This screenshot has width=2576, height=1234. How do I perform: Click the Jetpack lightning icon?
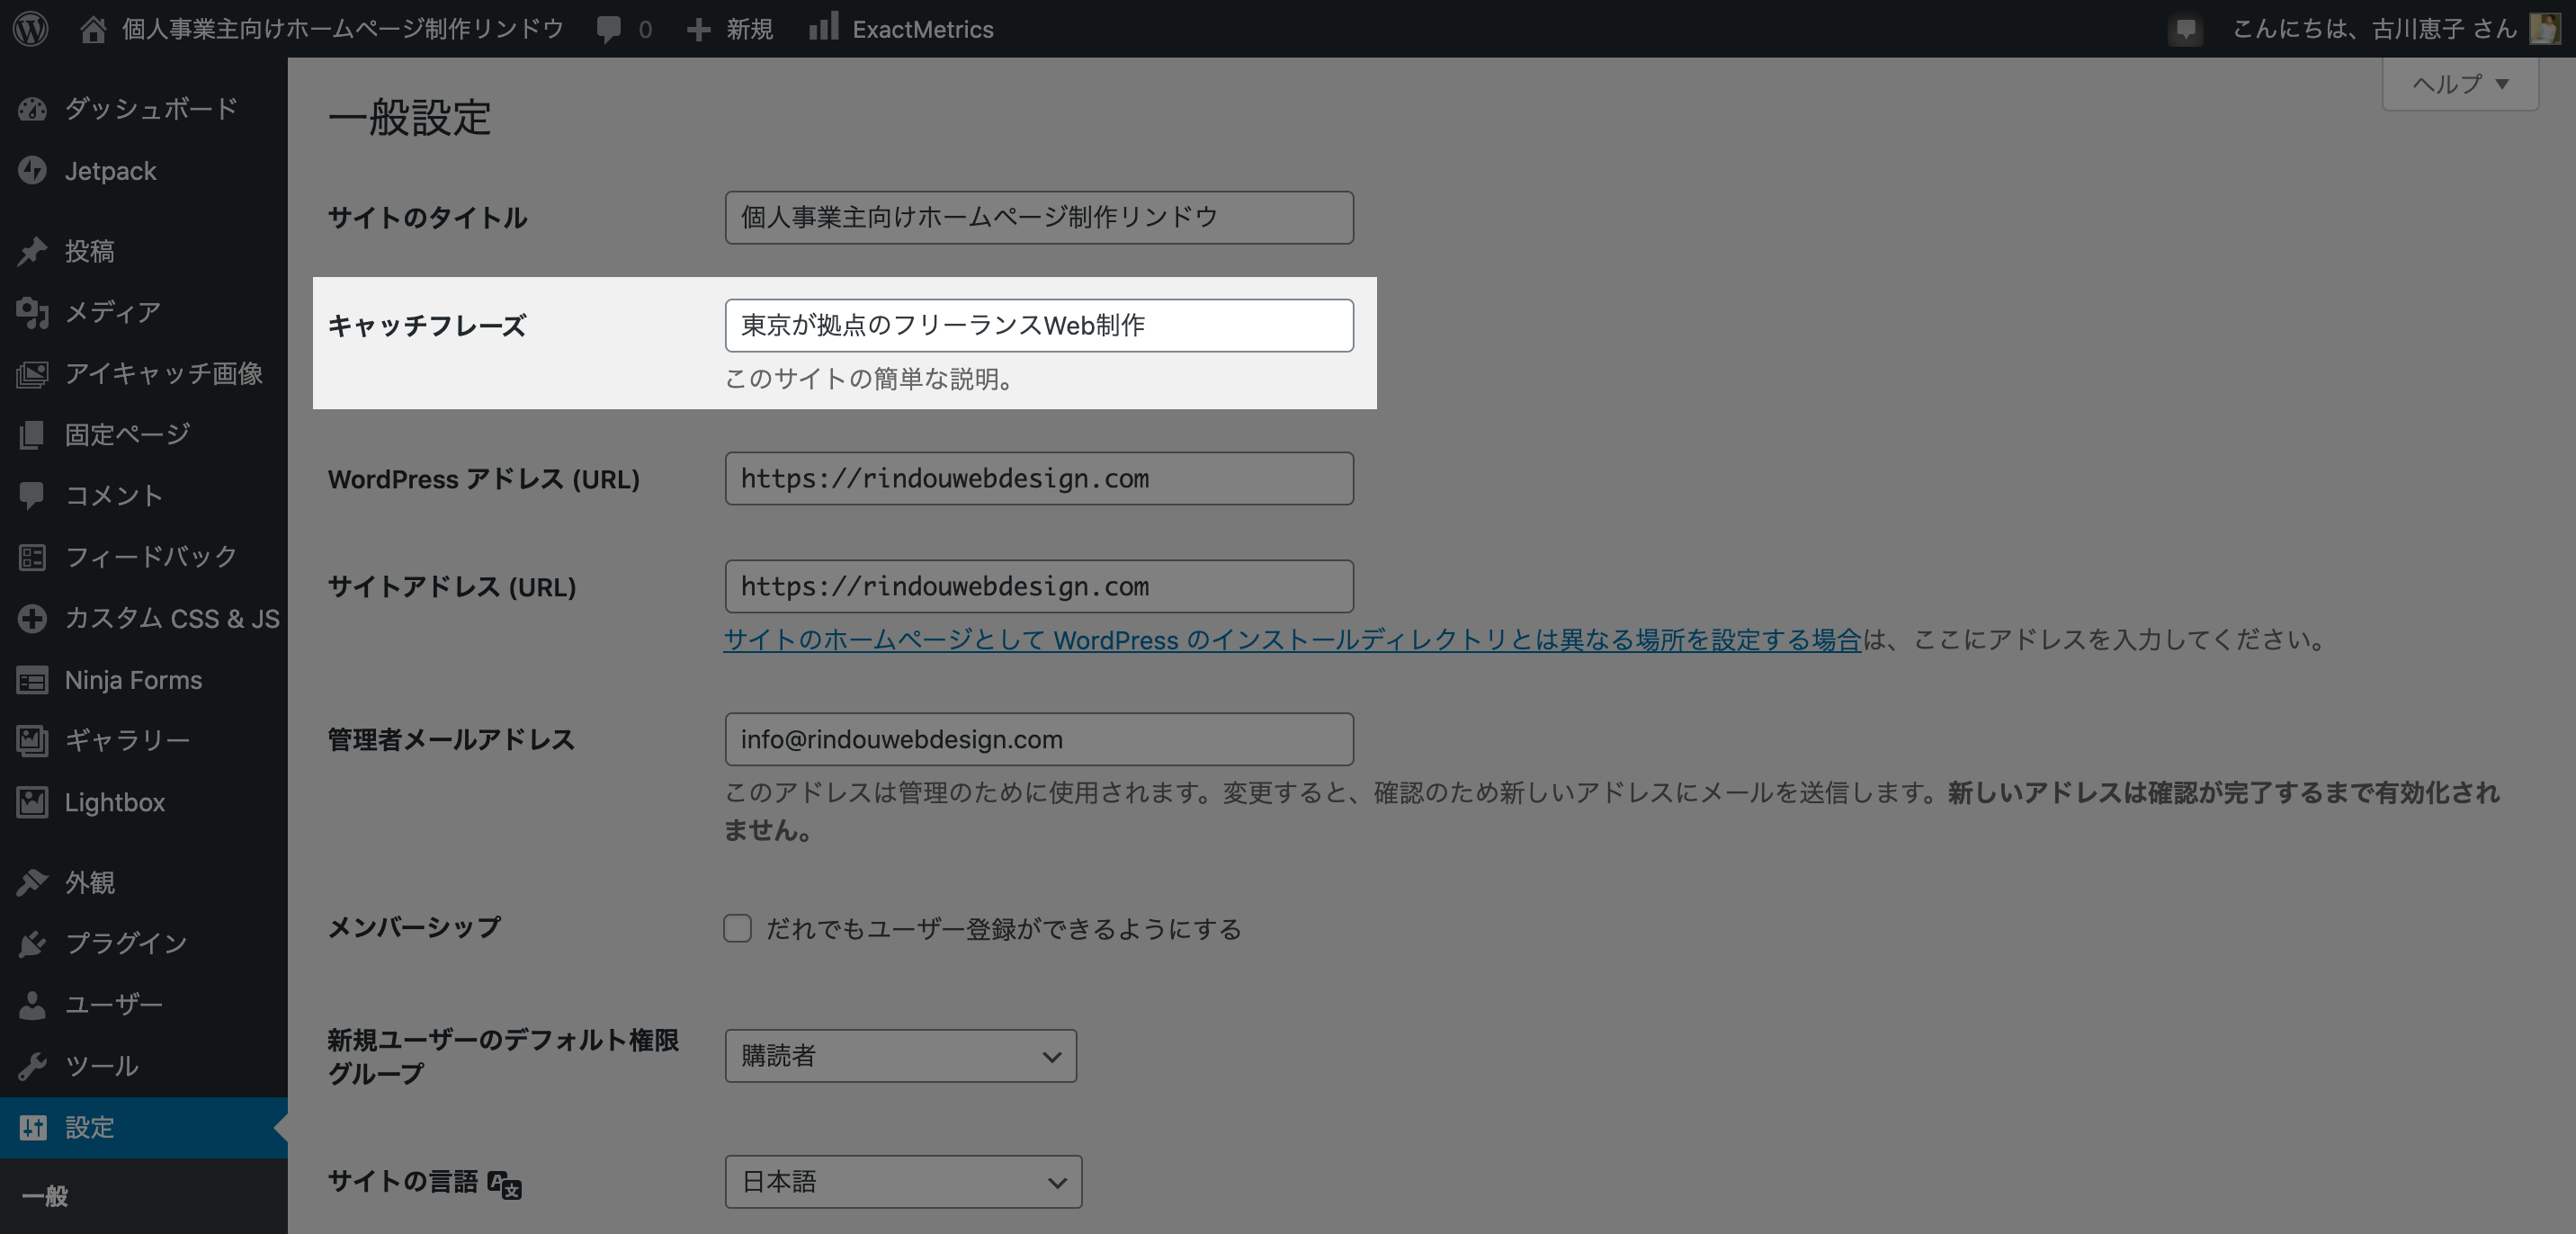coord(32,171)
